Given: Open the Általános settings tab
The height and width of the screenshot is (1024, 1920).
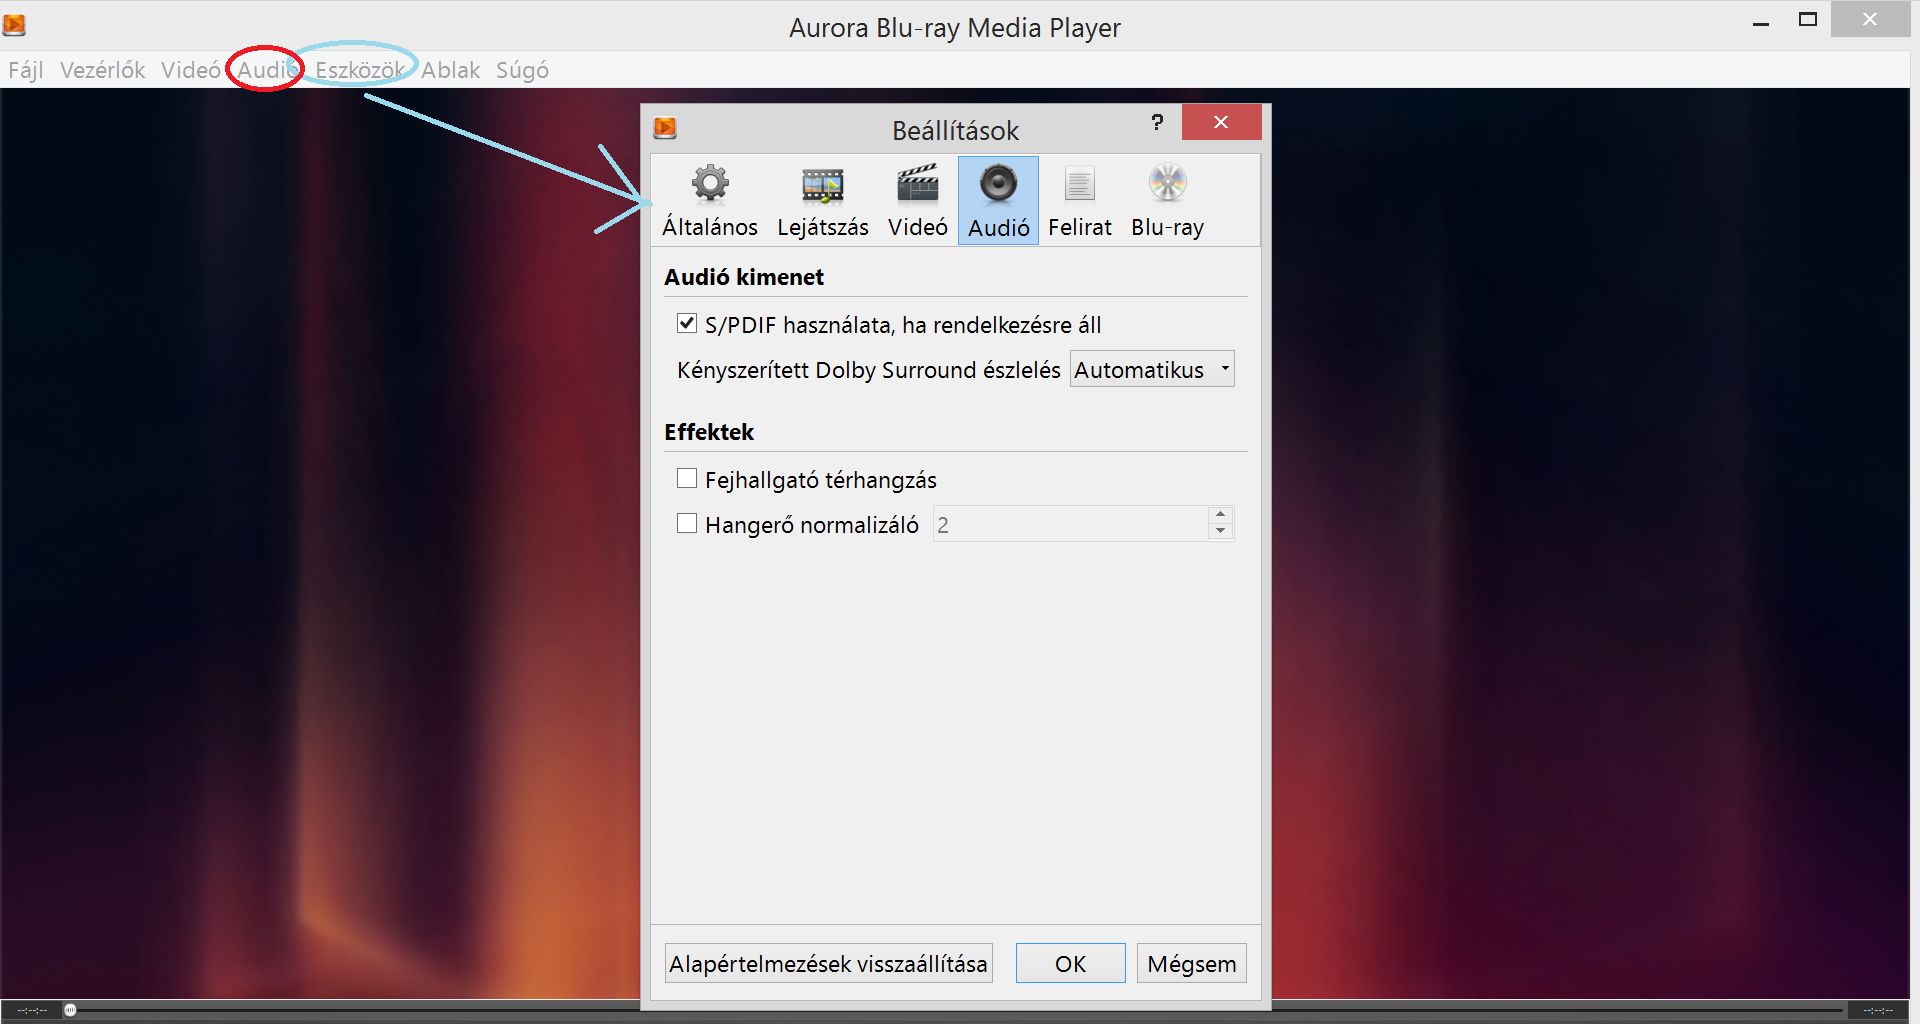Looking at the screenshot, I should click(710, 201).
